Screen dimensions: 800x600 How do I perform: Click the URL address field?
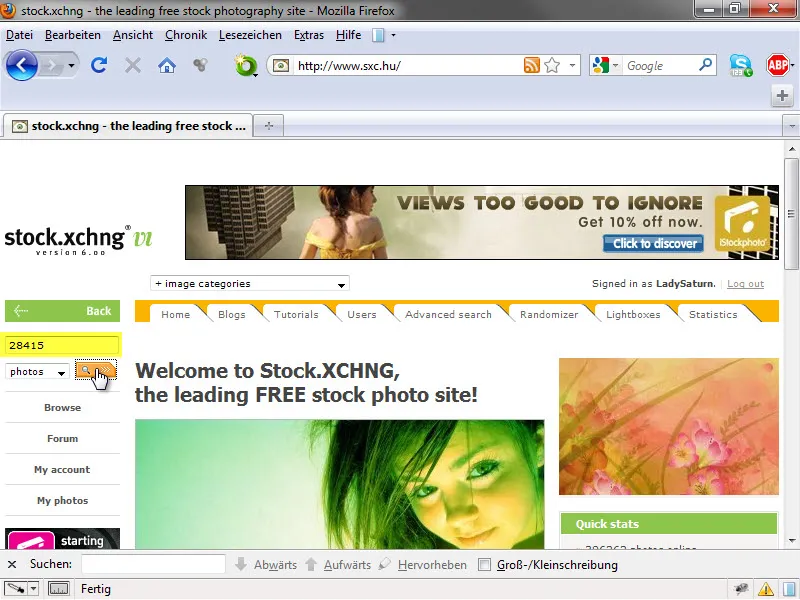click(x=408, y=65)
